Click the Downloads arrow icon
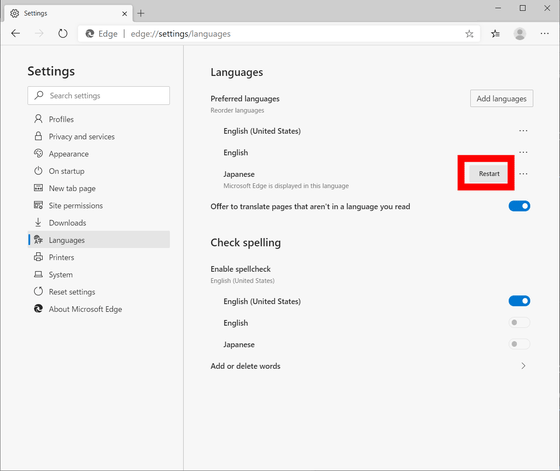This screenshot has width=560, height=471. [38, 222]
